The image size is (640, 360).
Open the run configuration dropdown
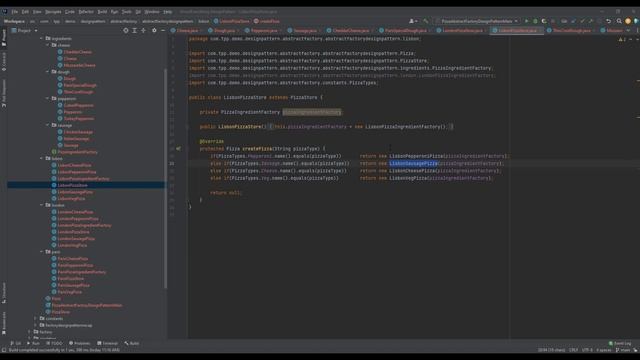pyautogui.click(x=477, y=21)
